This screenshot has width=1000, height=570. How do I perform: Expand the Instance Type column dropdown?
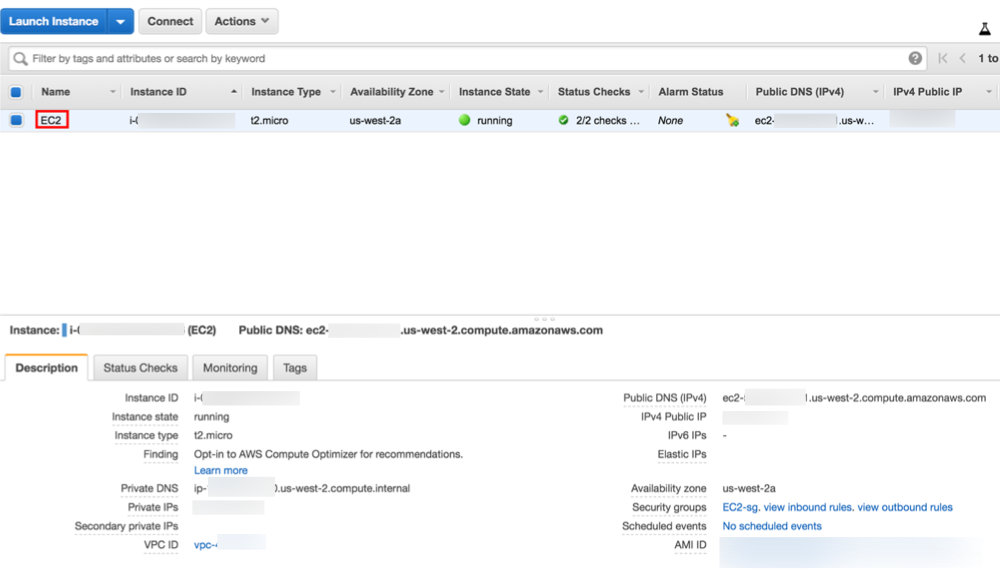pos(332,92)
